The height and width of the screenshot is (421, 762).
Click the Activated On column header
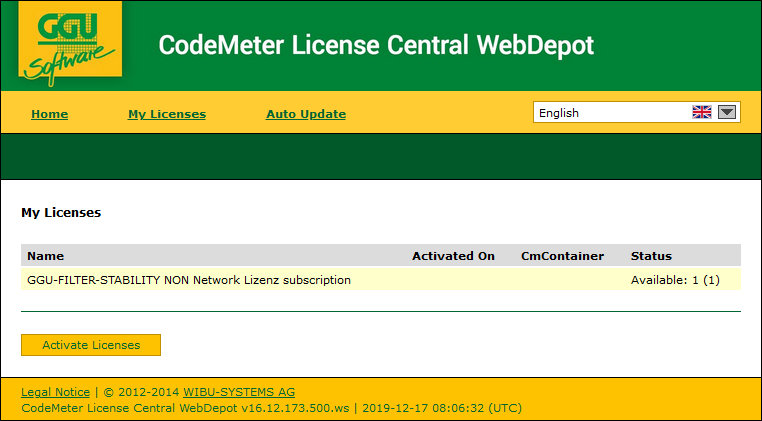coord(453,256)
